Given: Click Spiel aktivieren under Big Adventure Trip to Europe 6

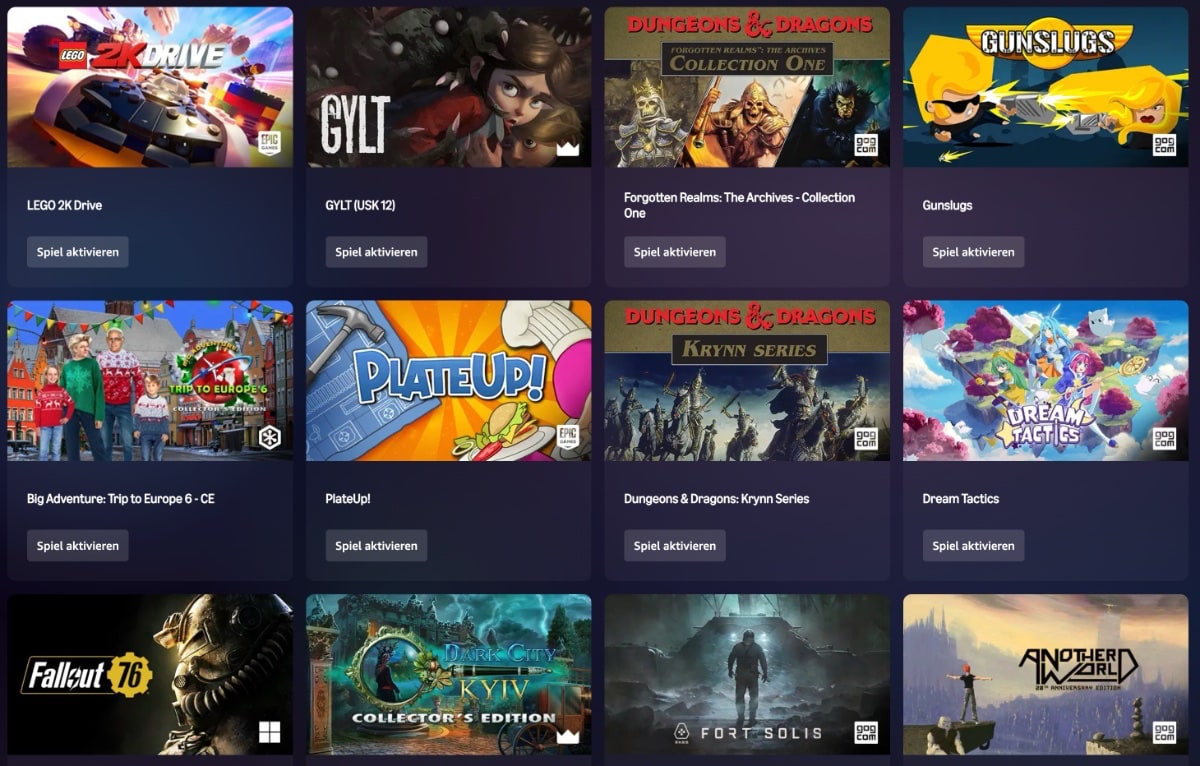Looking at the screenshot, I should [78, 546].
